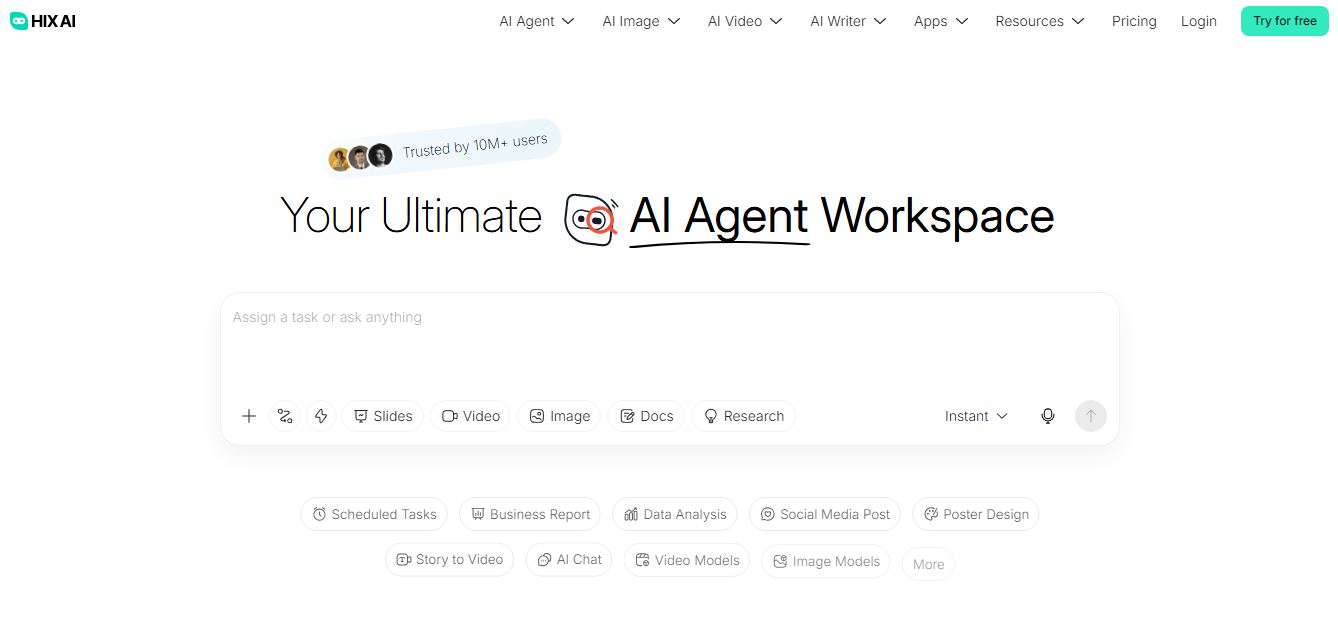Choose the Poster Design suggestion
Screen dimensions: 1338x630
point(976,514)
